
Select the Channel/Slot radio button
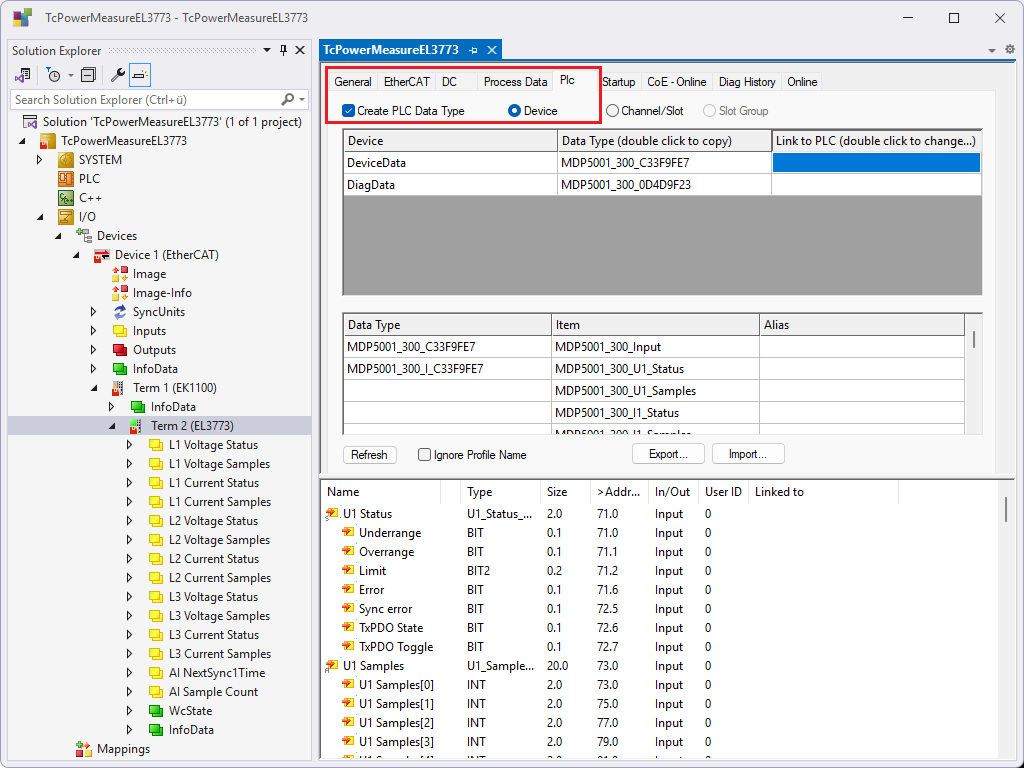point(612,111)
